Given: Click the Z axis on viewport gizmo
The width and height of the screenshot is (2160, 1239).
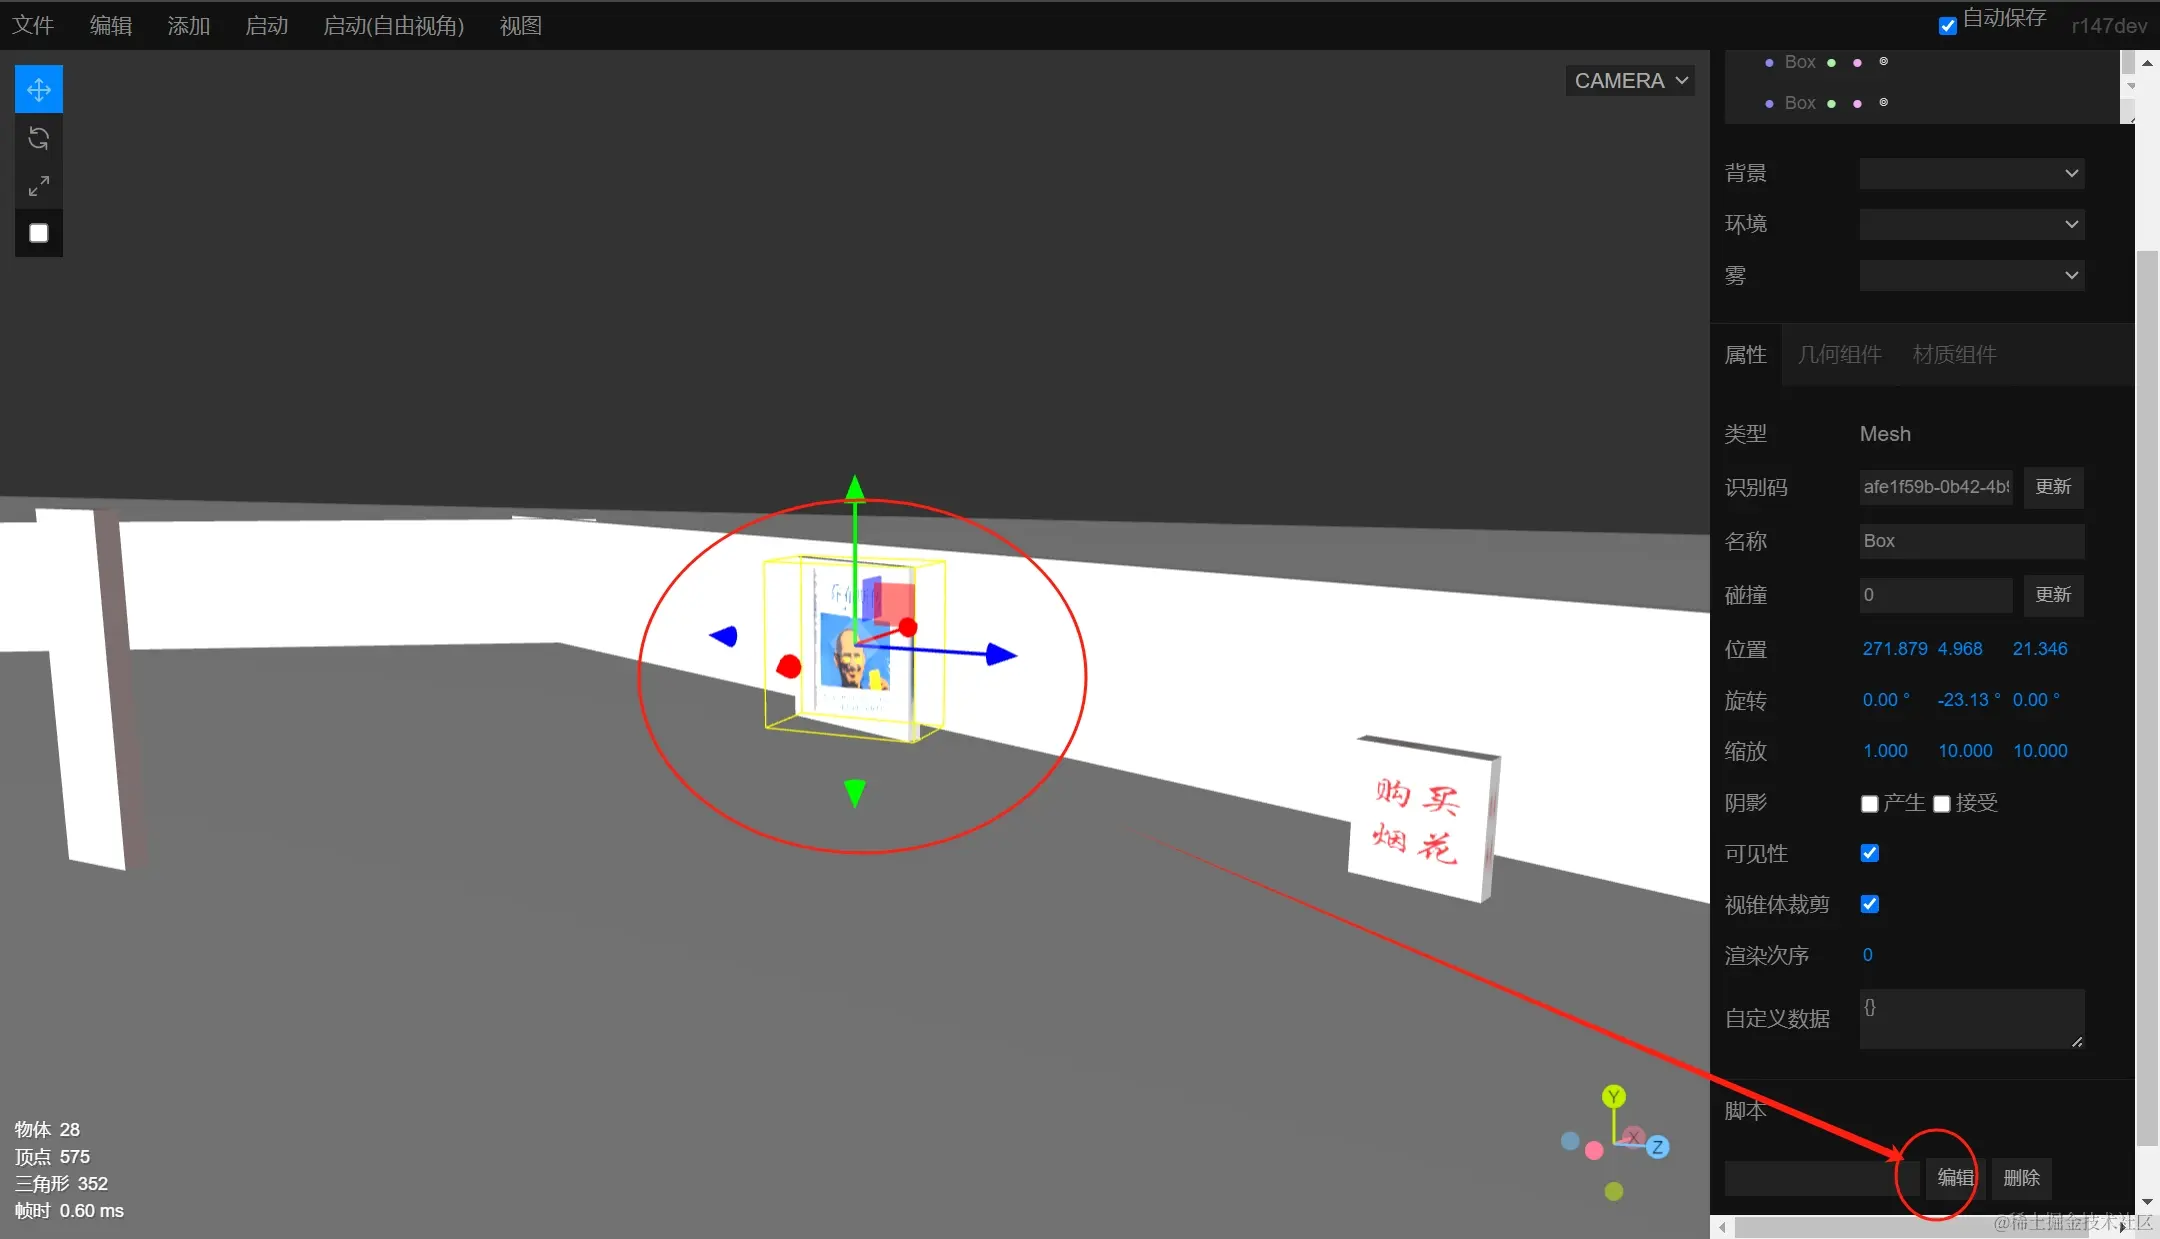Looking at the screenshot, I should point(1657,1147).
